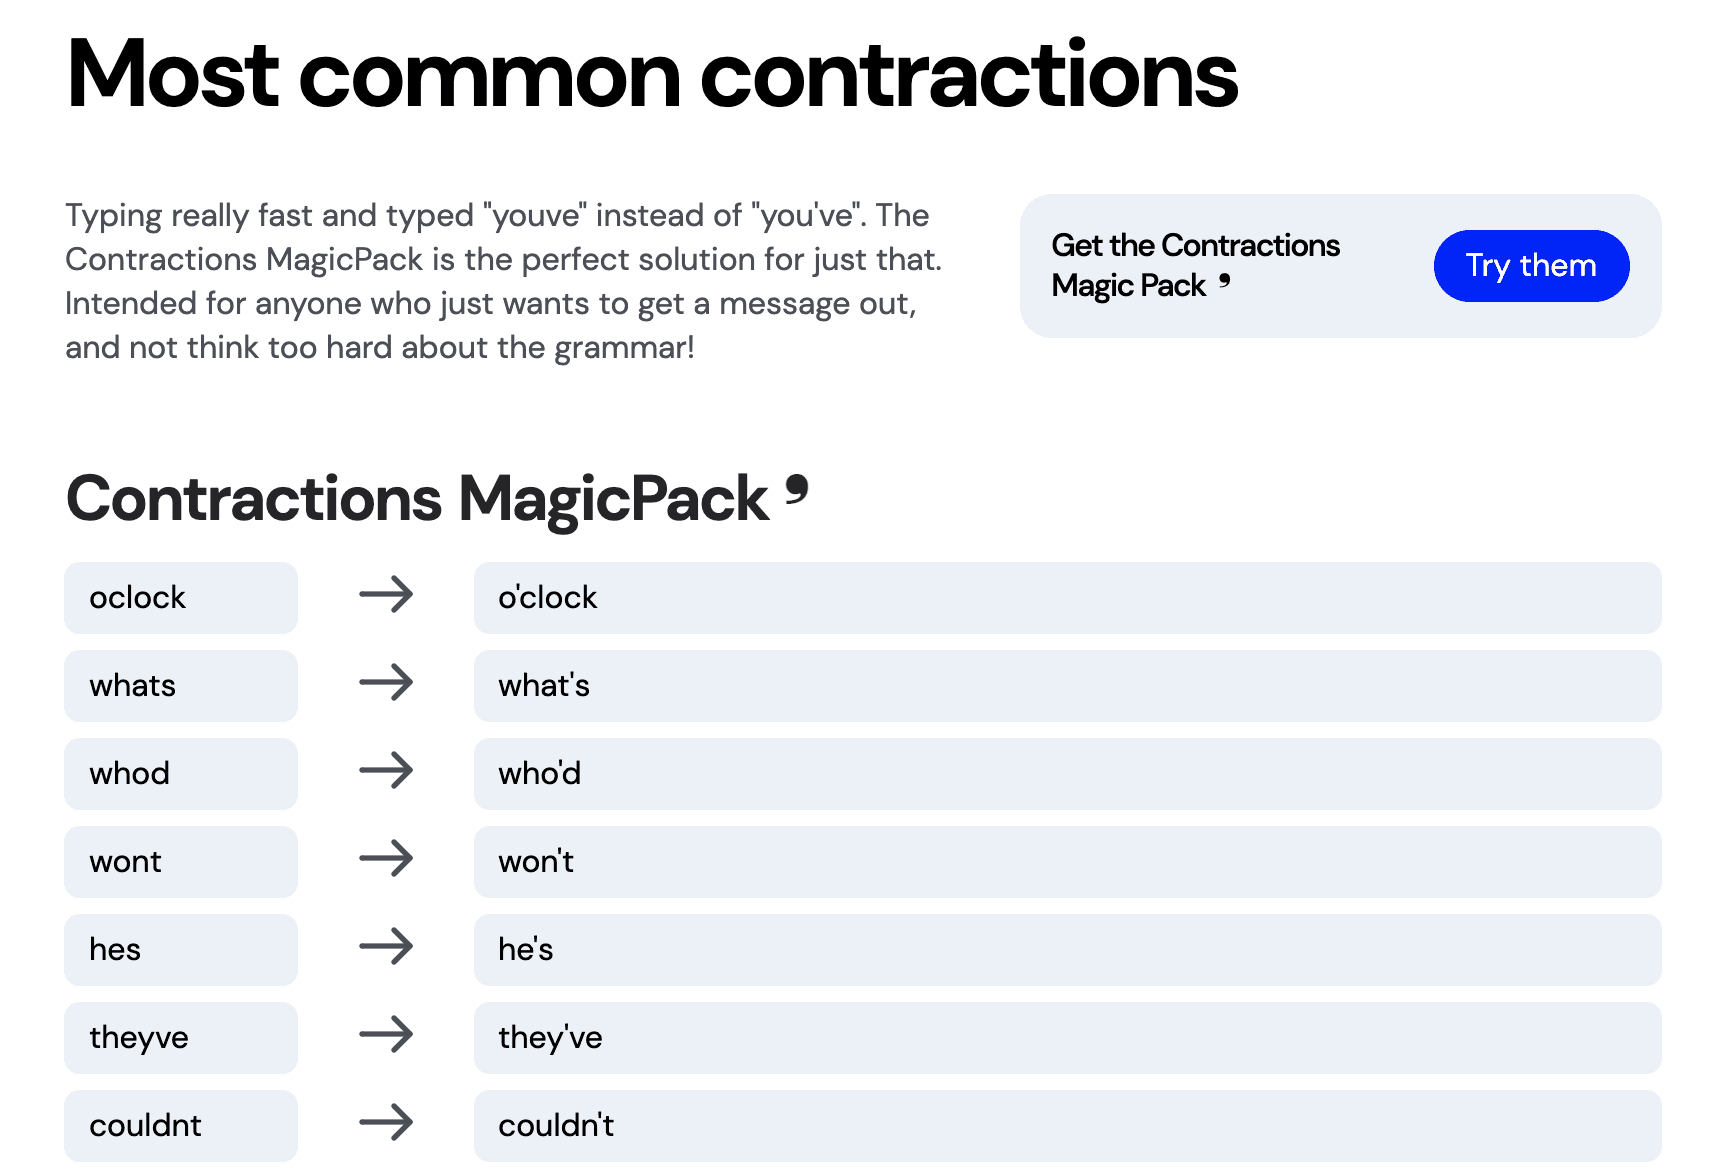
Task: Click the arrow icon beside wont
Action: (386, 859)
